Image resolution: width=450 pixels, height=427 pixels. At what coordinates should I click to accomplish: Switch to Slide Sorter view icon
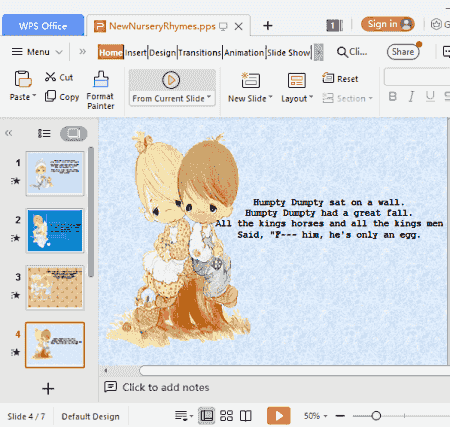226,416
